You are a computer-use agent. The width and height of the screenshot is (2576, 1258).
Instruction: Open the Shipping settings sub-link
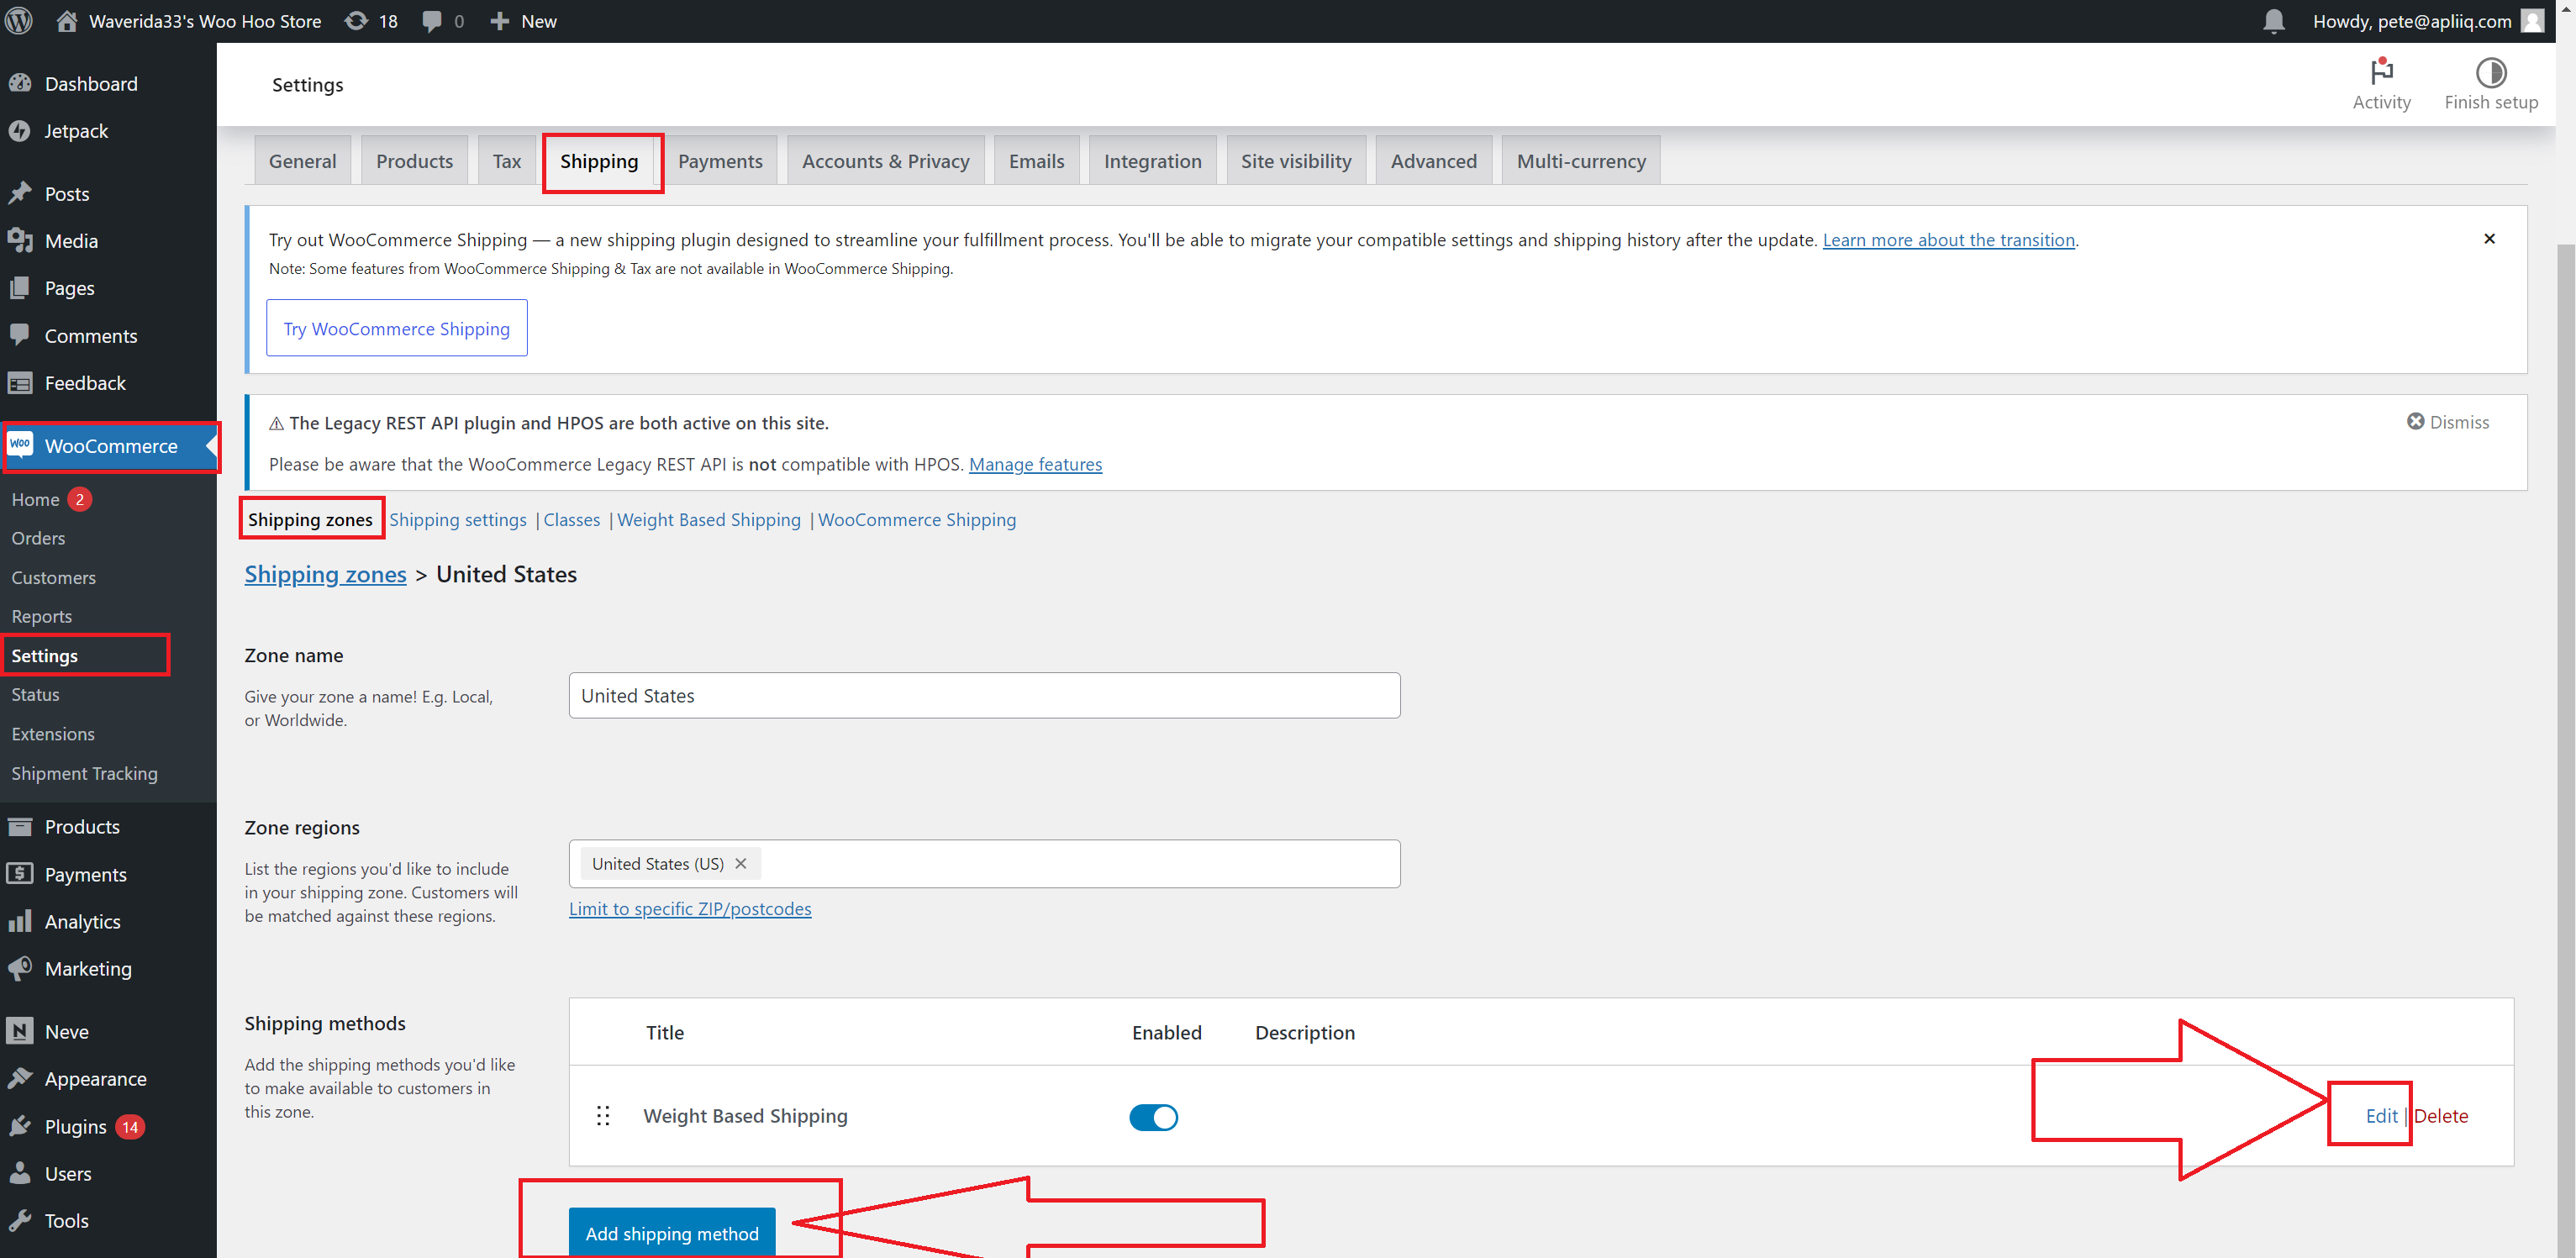458,519
